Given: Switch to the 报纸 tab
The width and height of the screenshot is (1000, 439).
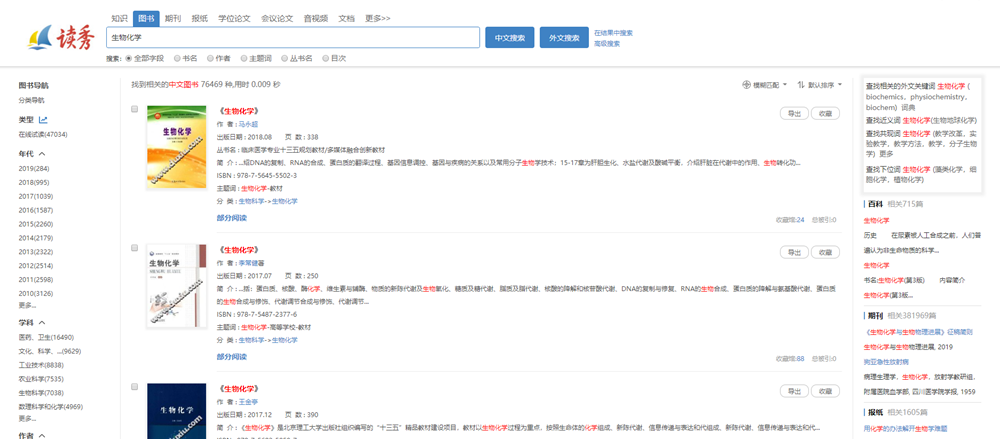Looking at the screenshot, I should (x=200, y=19).
